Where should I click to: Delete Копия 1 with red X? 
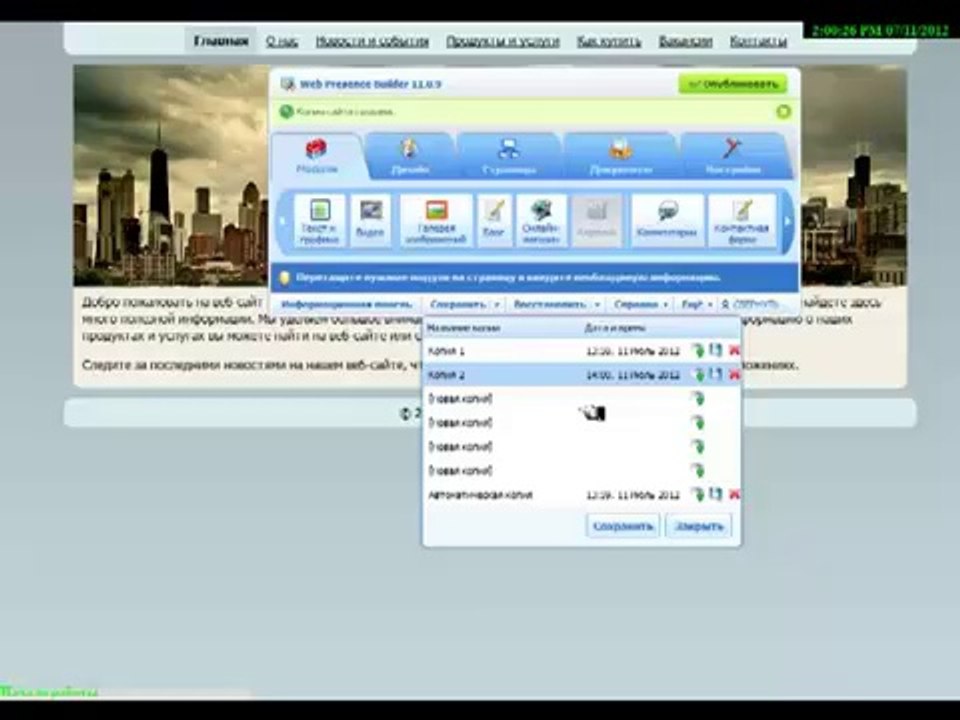tap(733, 351)
